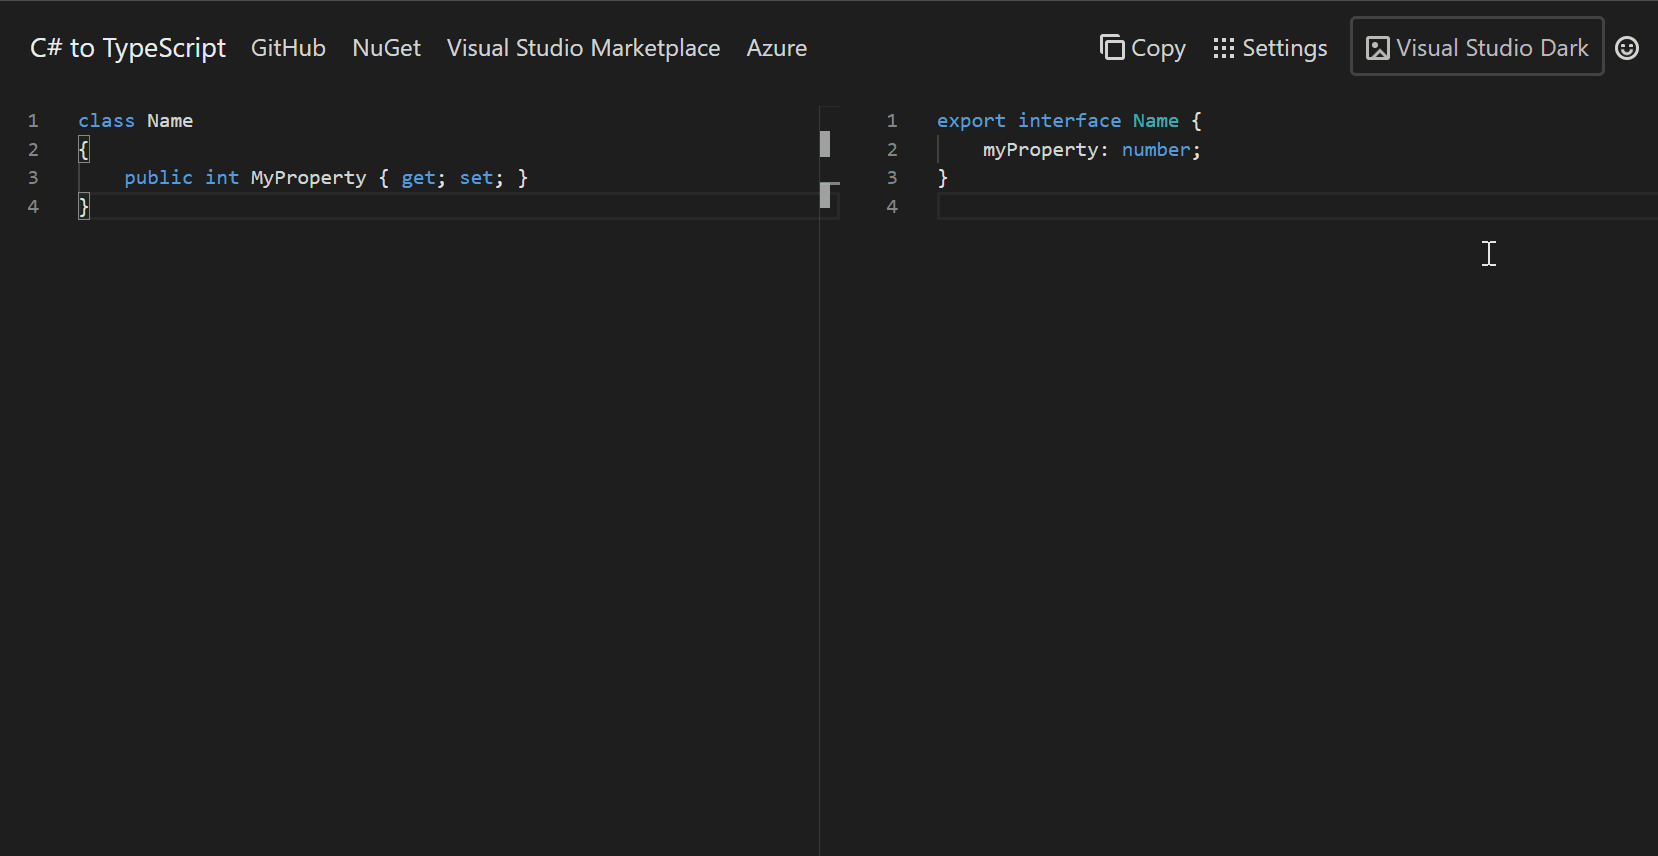This screenshot has width=1658, height=856.
Task: Click line number 3 in the C# editor
Action: point(33,178)
